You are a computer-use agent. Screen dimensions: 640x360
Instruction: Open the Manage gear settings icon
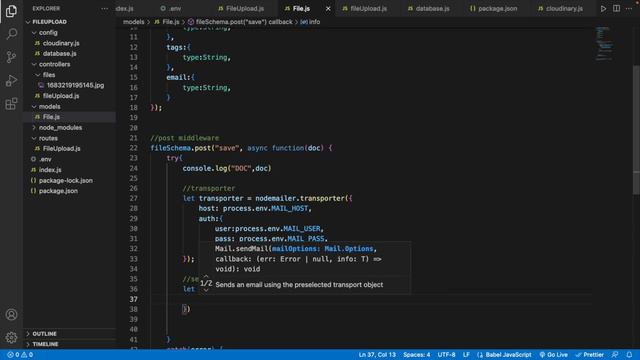coord(11,338)
